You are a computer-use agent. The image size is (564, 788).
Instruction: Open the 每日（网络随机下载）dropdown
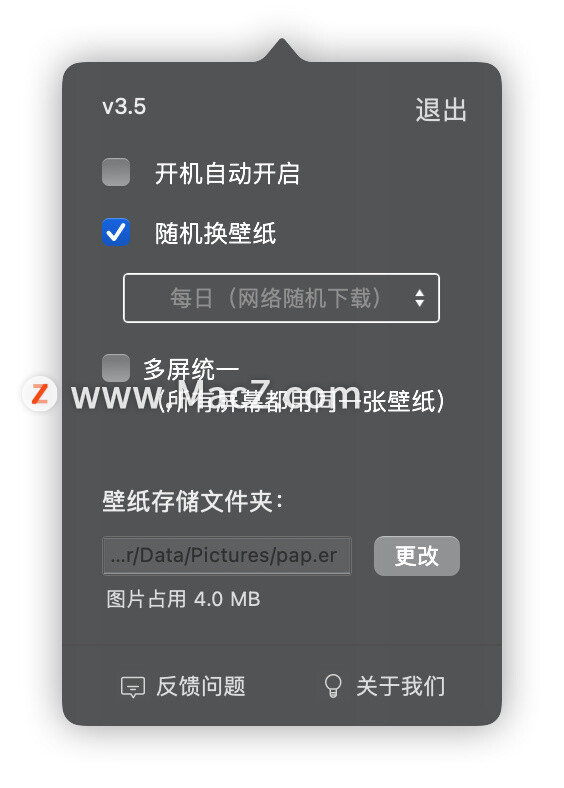(x=281, y=298)
